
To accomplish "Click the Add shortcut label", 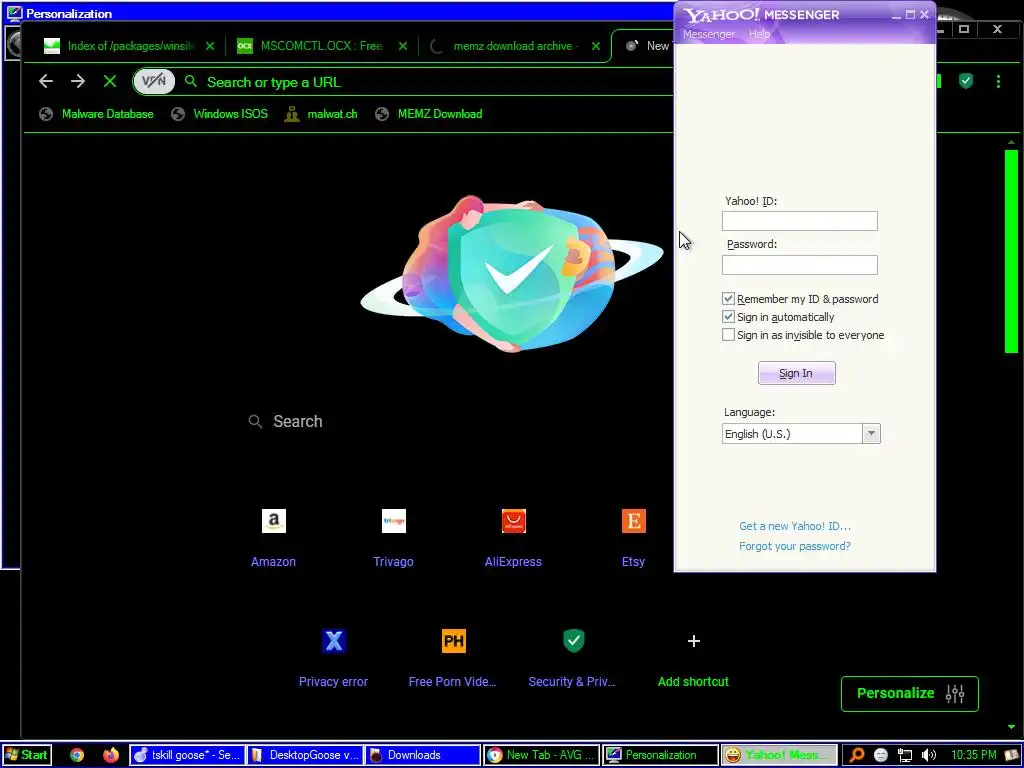I will [693, 682].
